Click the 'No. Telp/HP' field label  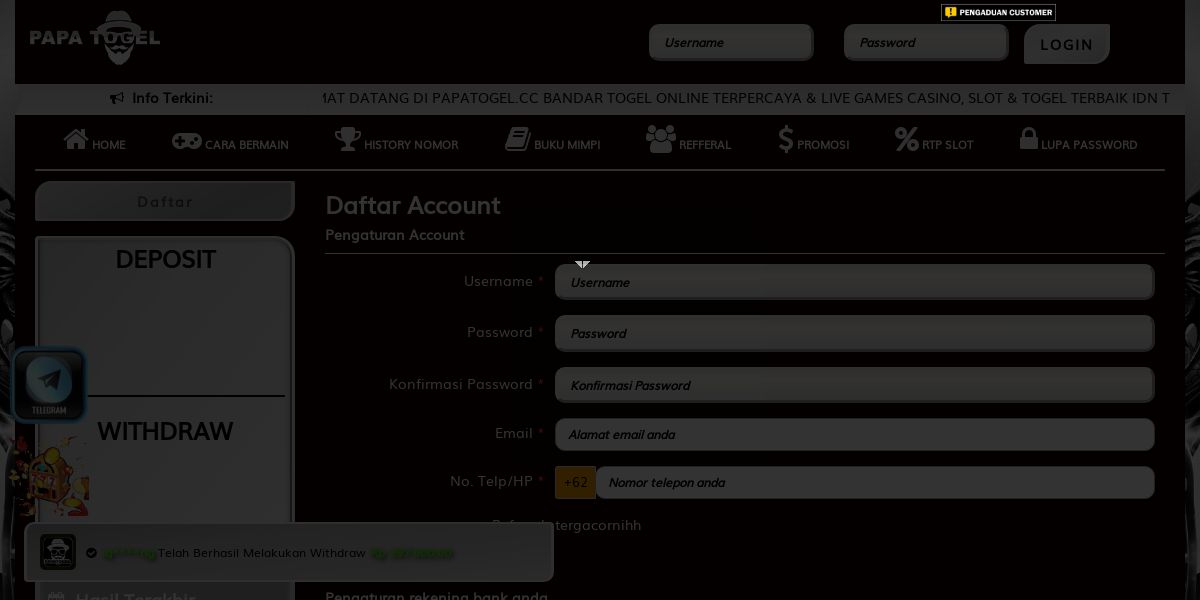tap(491, 481)
